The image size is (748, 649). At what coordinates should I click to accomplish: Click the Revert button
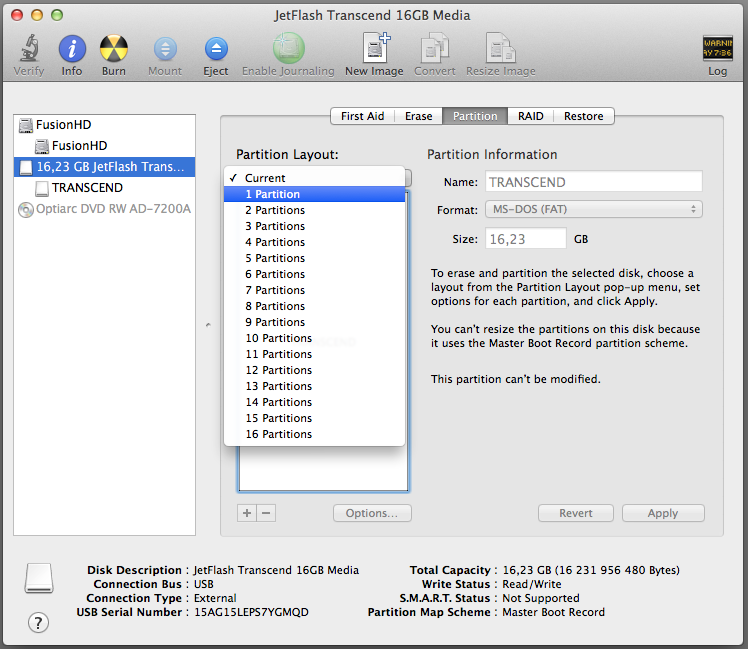click(576, 513)
